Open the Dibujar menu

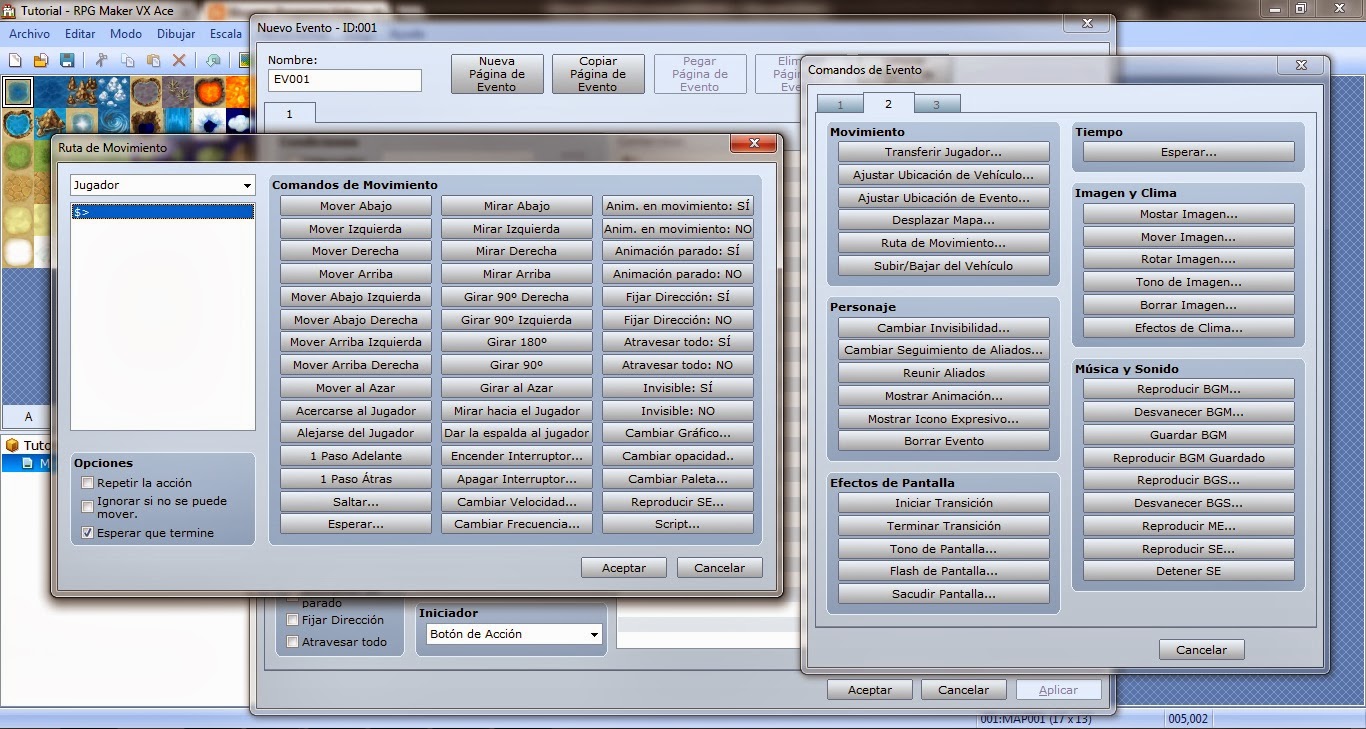pos(176,33)
